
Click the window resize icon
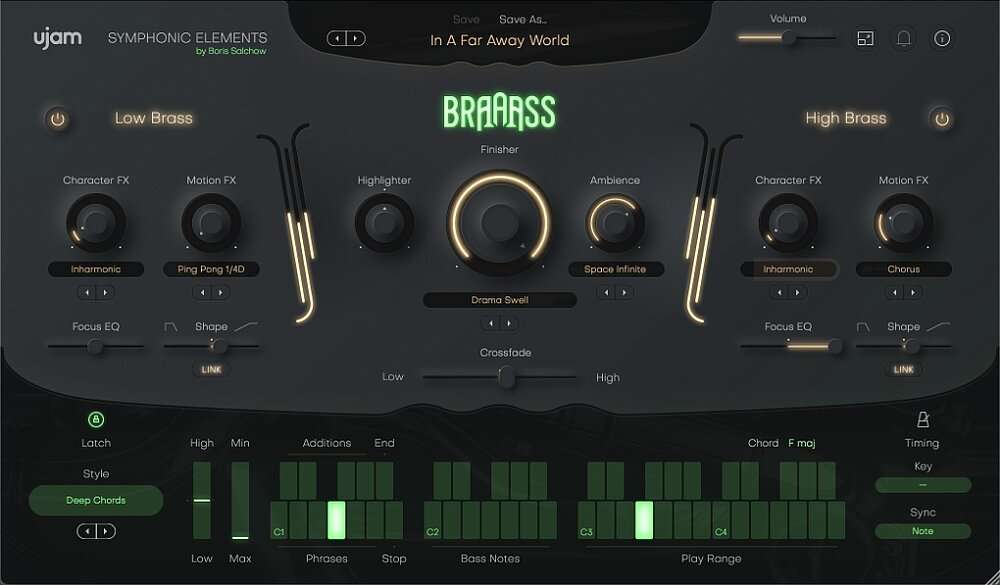(864, 38)
